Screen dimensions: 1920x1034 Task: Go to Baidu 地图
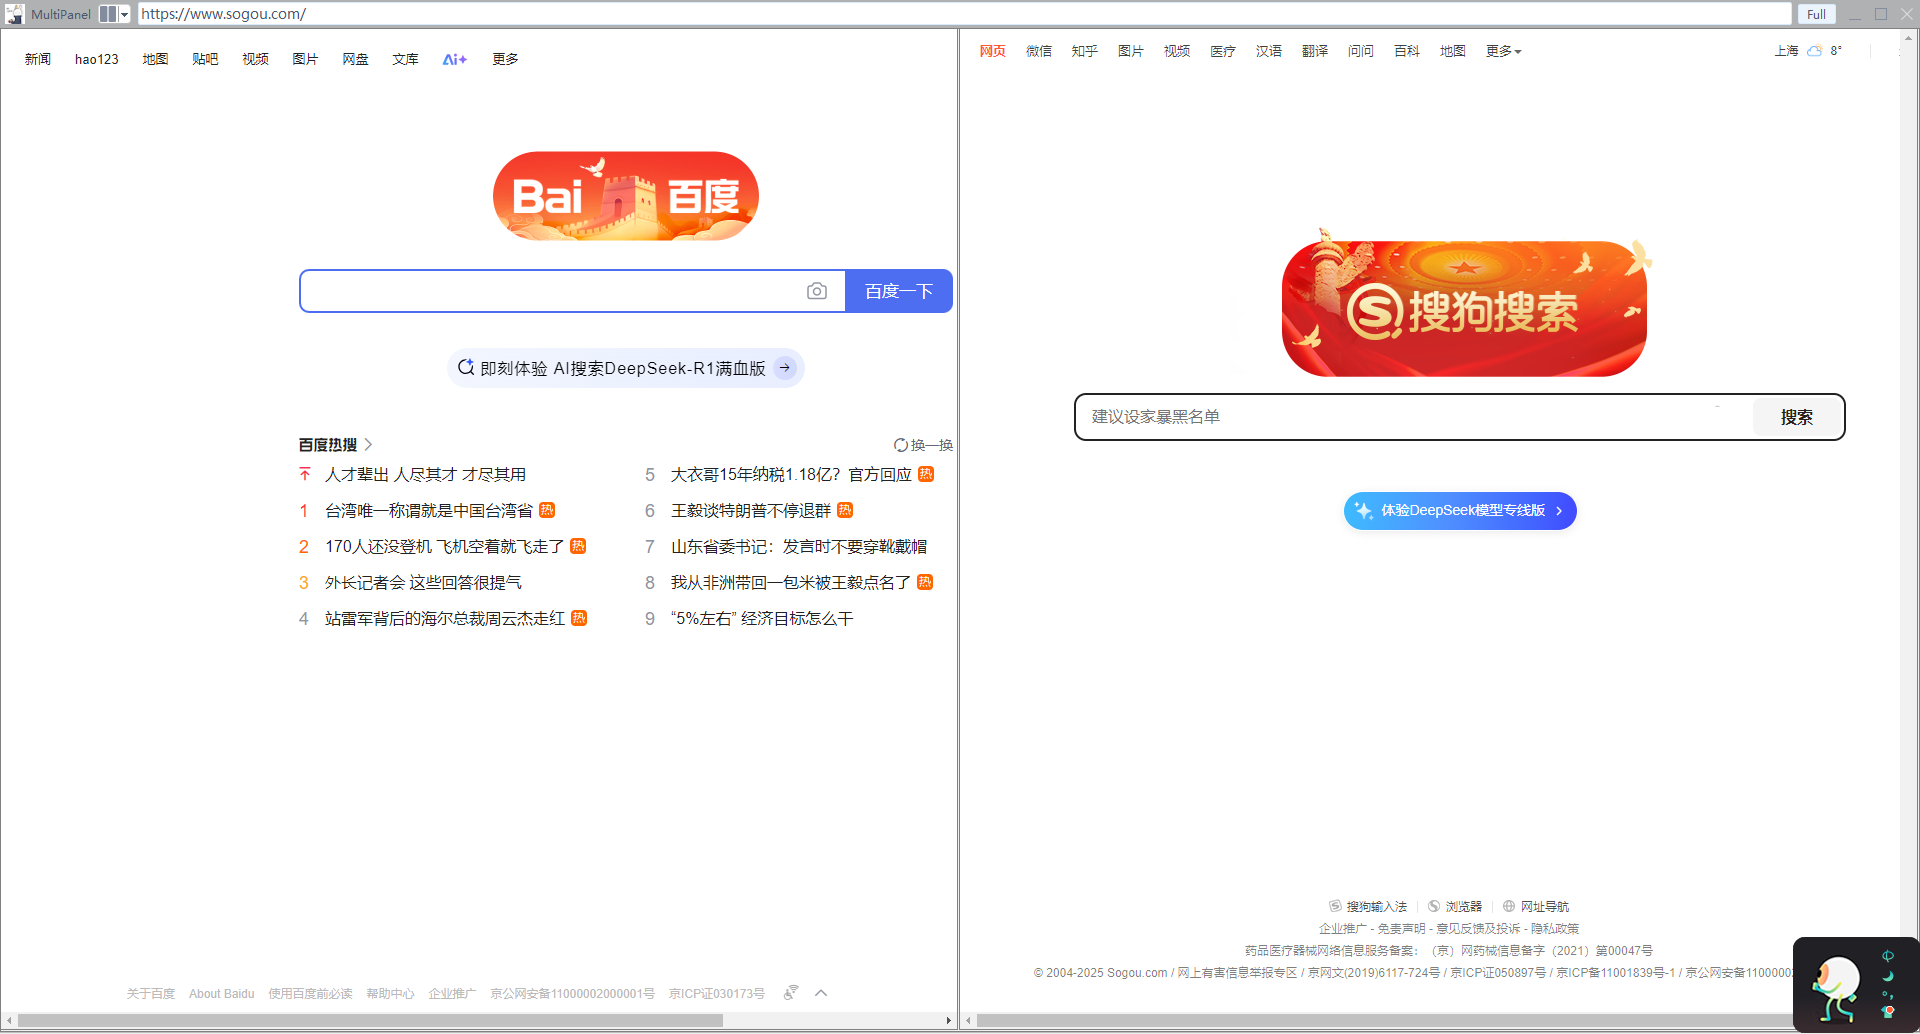155,59
